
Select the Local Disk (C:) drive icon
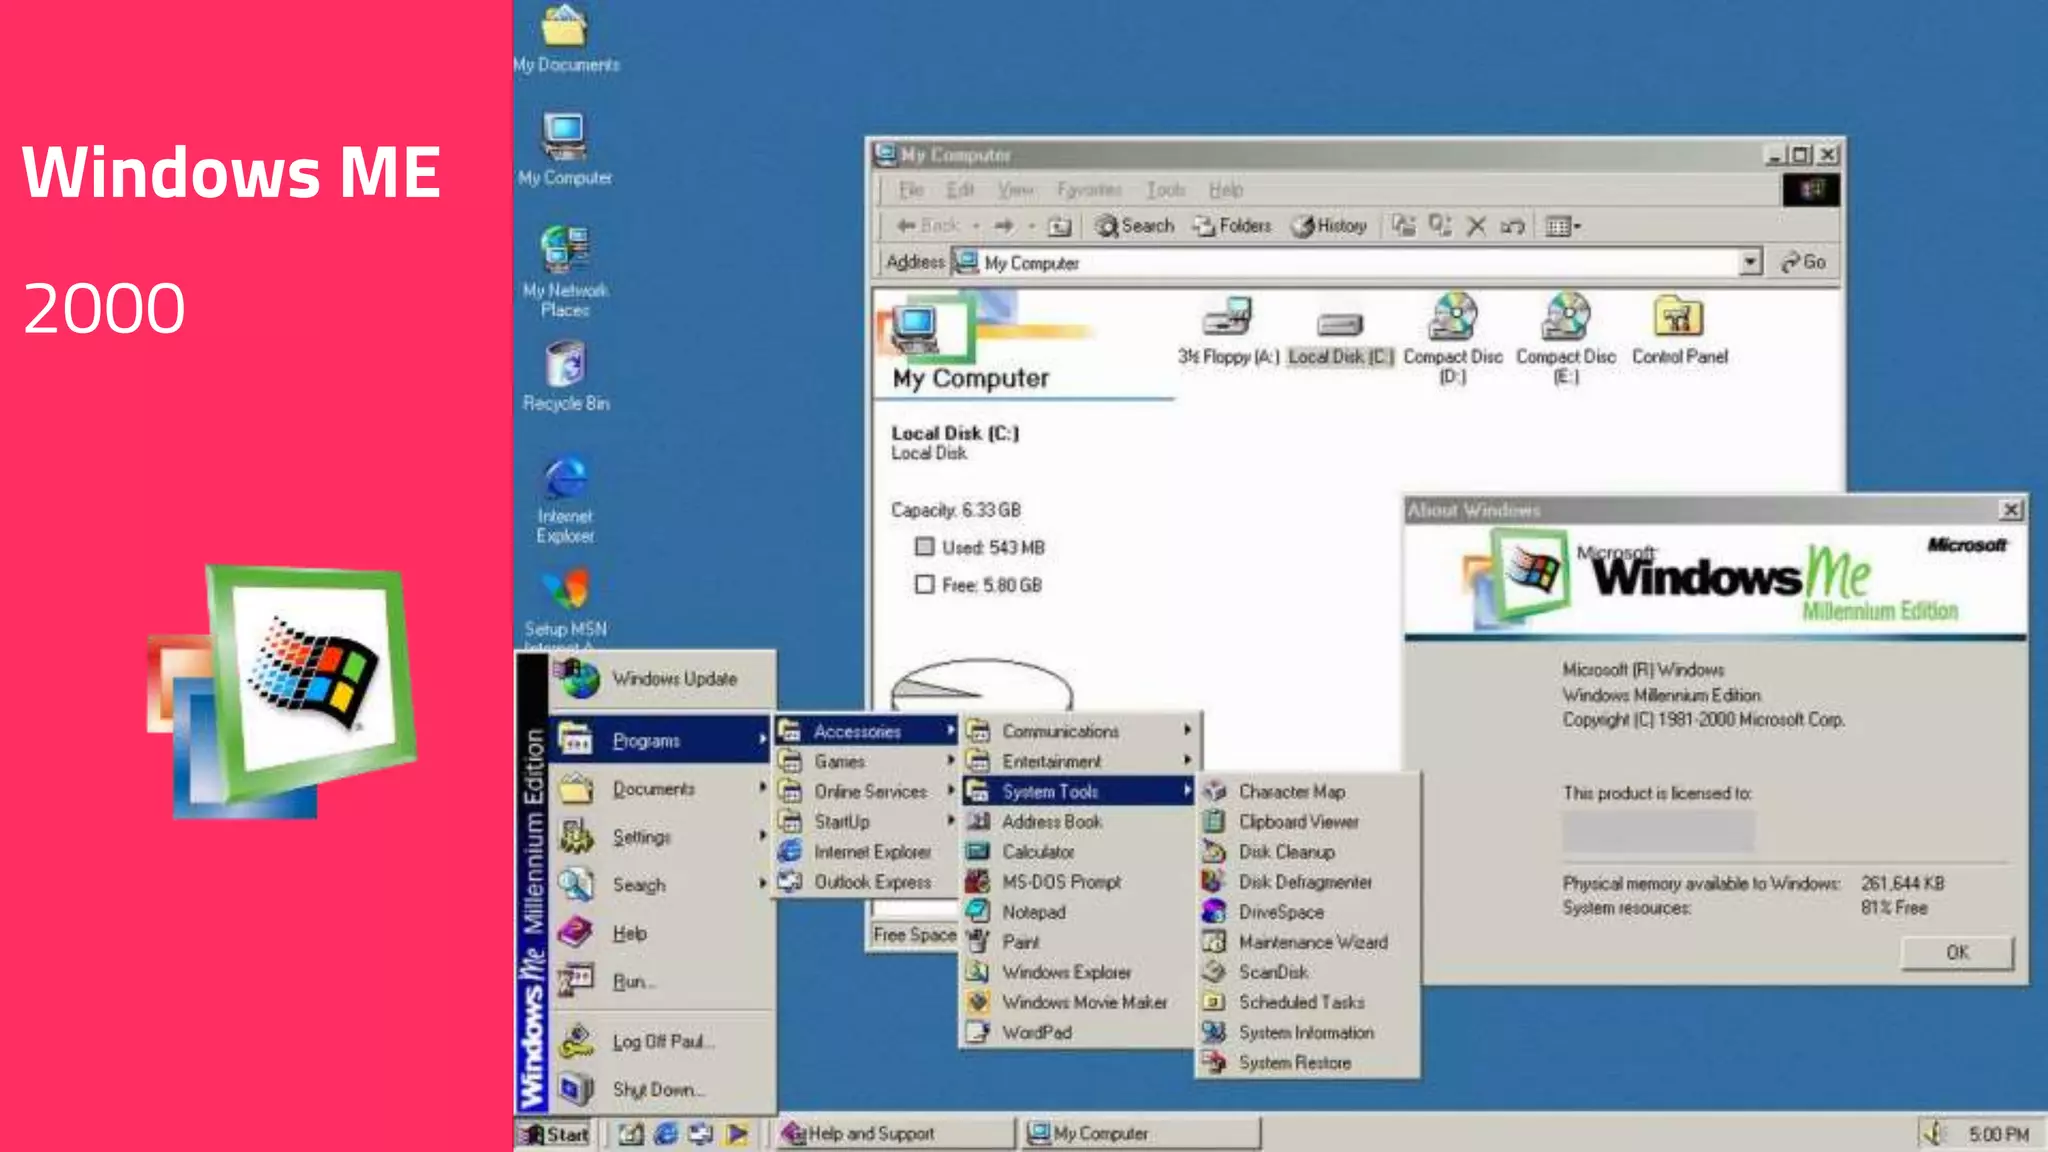(1340, 338)
